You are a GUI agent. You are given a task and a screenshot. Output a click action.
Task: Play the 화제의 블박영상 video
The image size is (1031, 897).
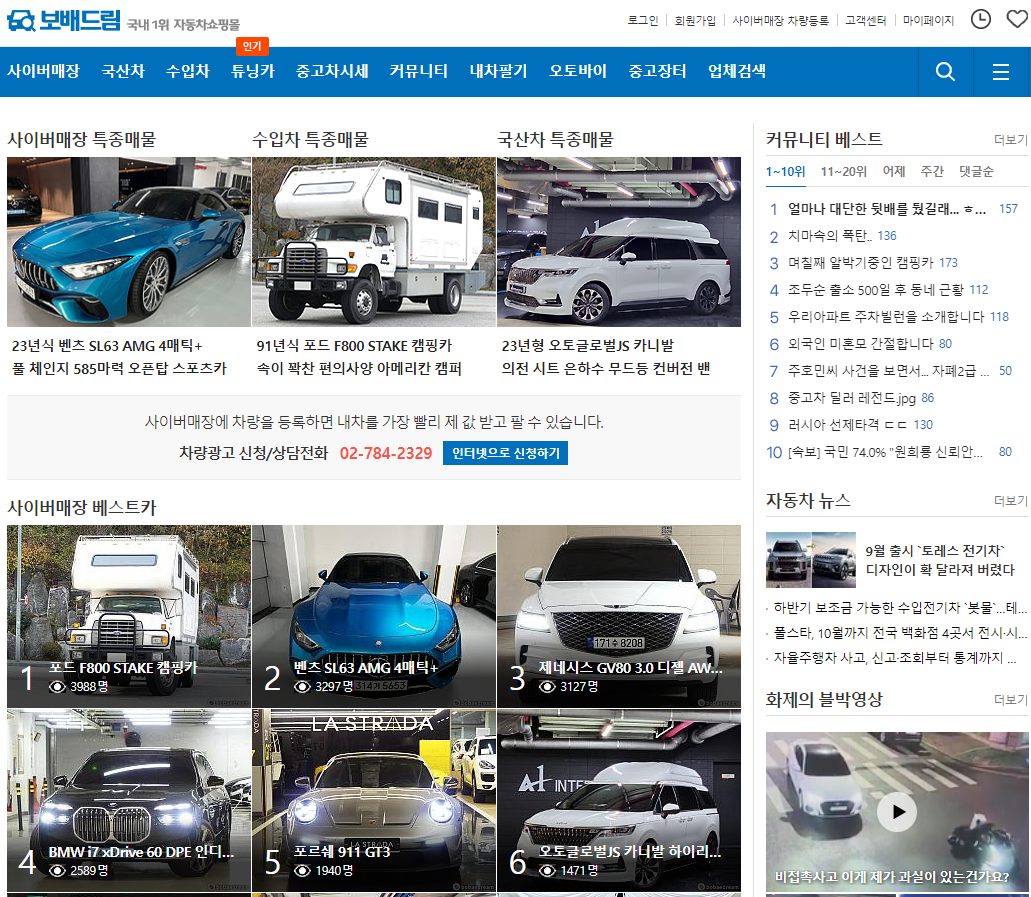(x=897, y=812)
